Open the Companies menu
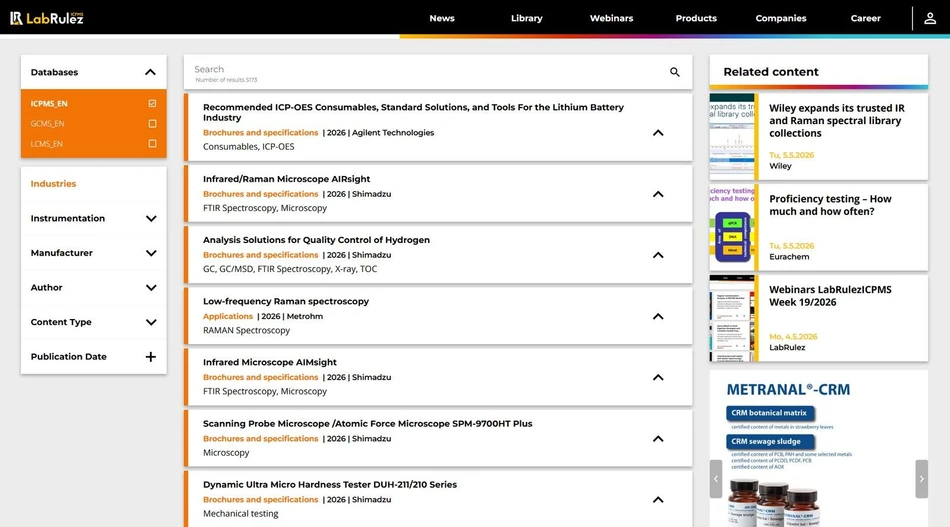Screen dimensions: 950x527 tap(781, 18)
